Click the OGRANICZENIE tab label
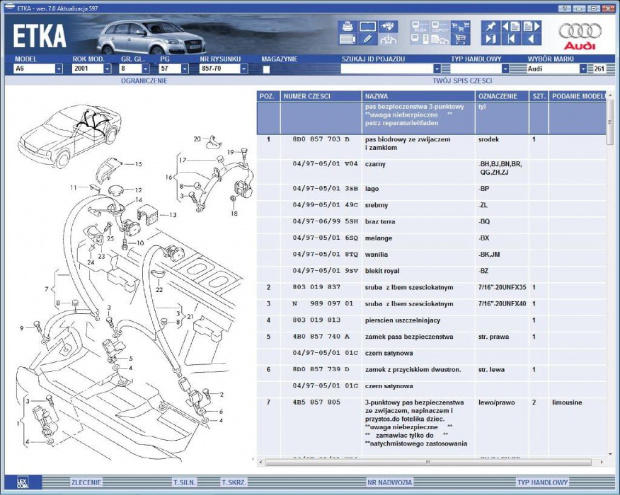The image size is (620, 495). 144,81
